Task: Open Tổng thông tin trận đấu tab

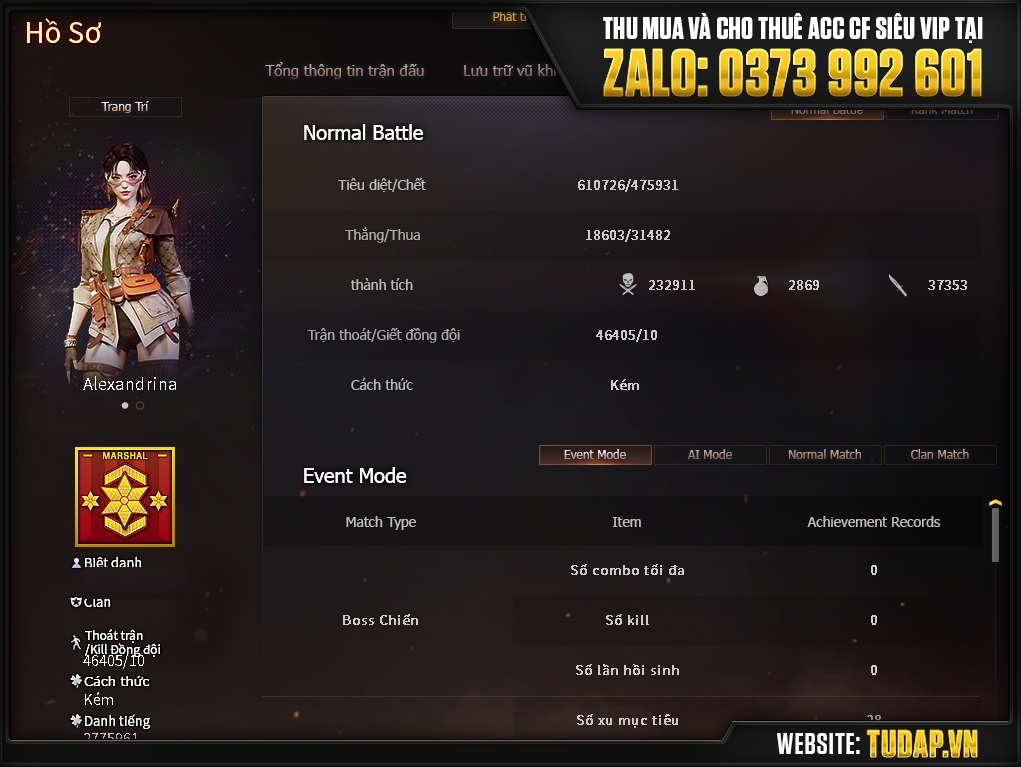Action: click(x=344, y=70)
